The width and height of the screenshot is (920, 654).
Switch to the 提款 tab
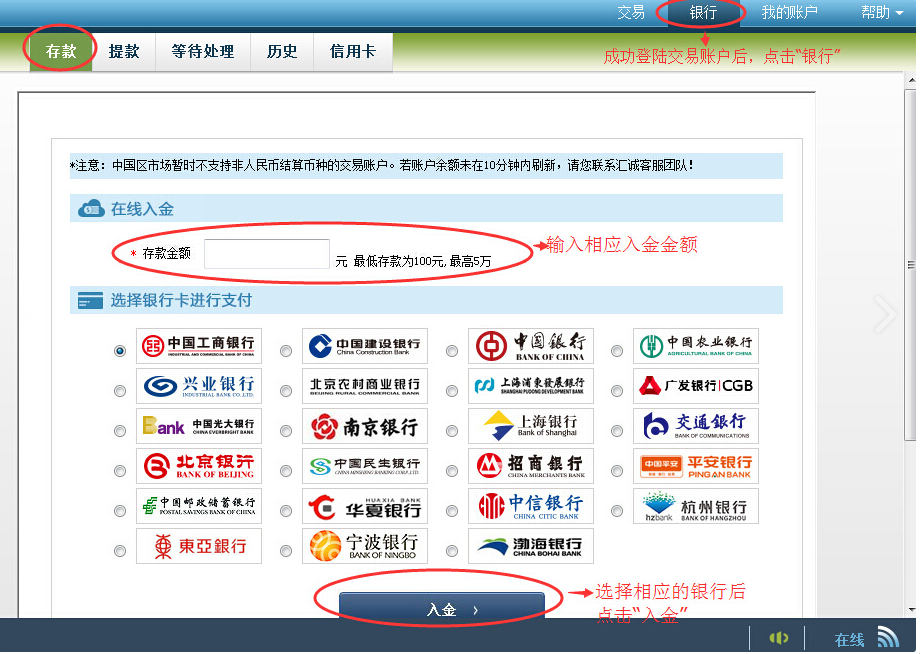coord(124,52)
